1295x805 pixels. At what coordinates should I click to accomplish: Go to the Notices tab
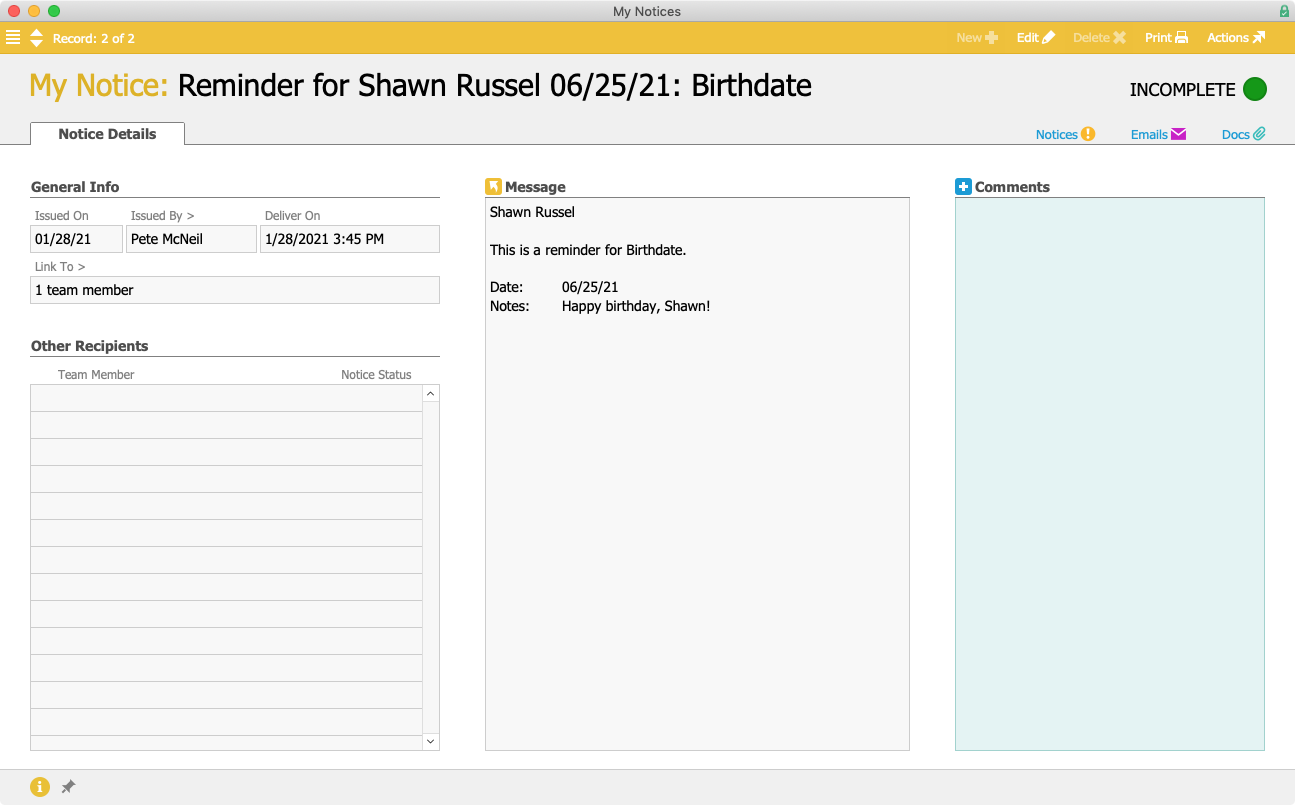click(1057, 133)
